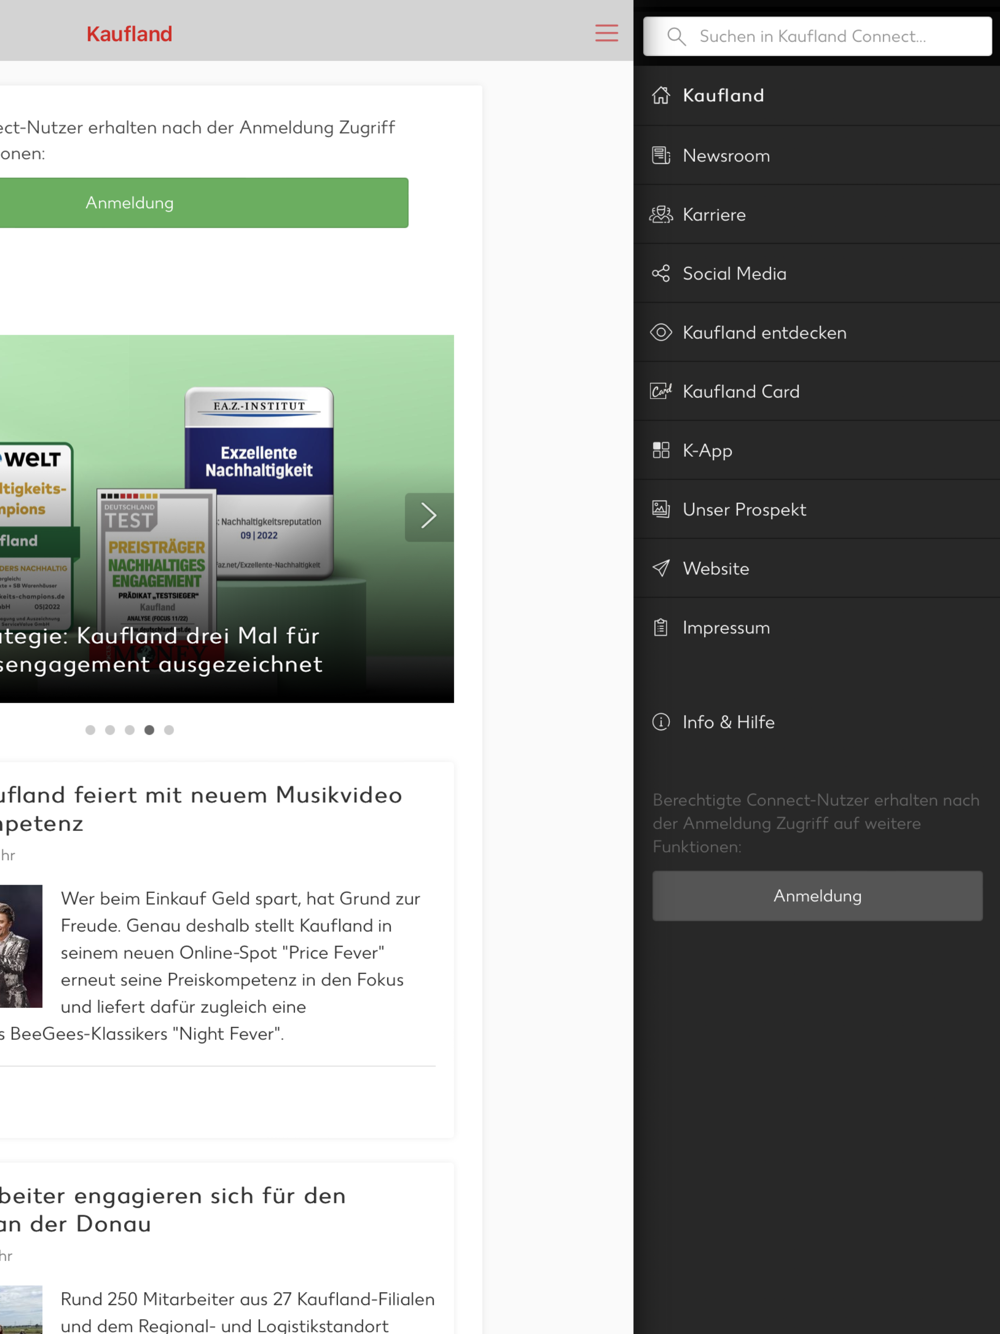Advance the carousel with the right arrow

tap(429, 516)
